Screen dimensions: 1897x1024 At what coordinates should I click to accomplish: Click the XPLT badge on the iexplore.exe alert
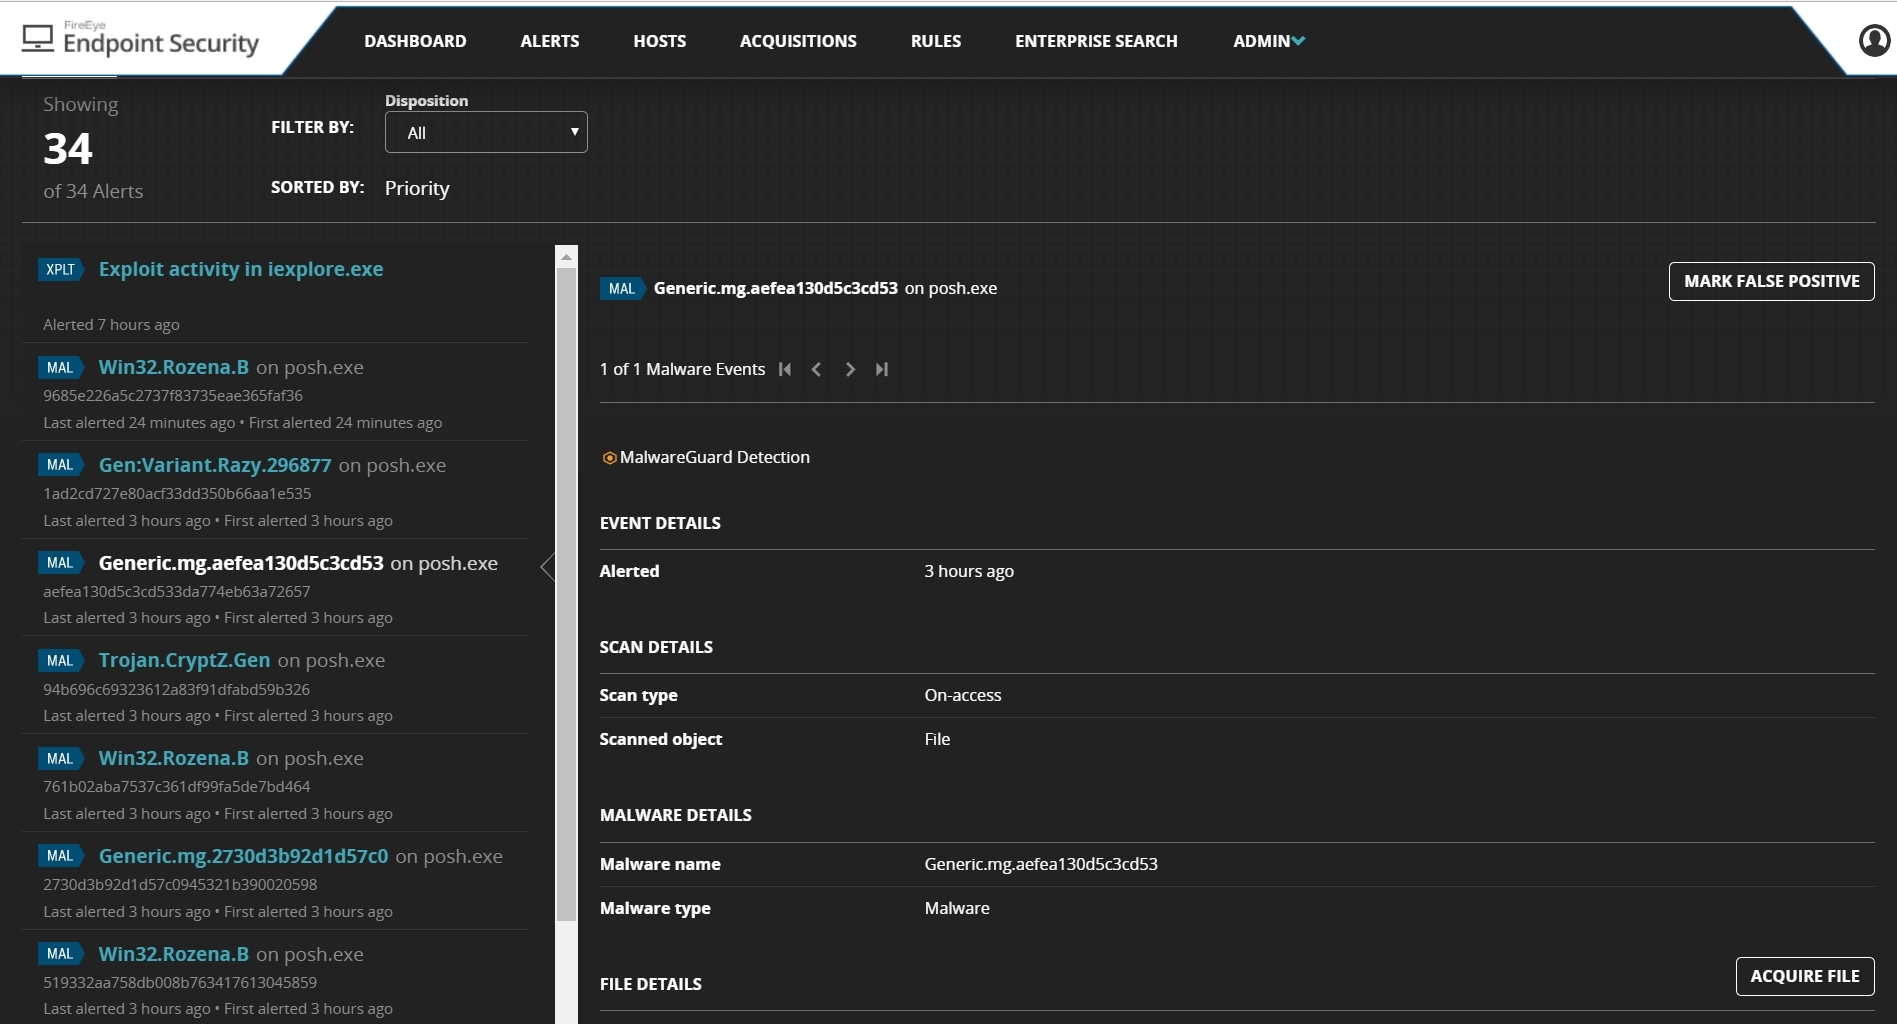click(60, 269)
